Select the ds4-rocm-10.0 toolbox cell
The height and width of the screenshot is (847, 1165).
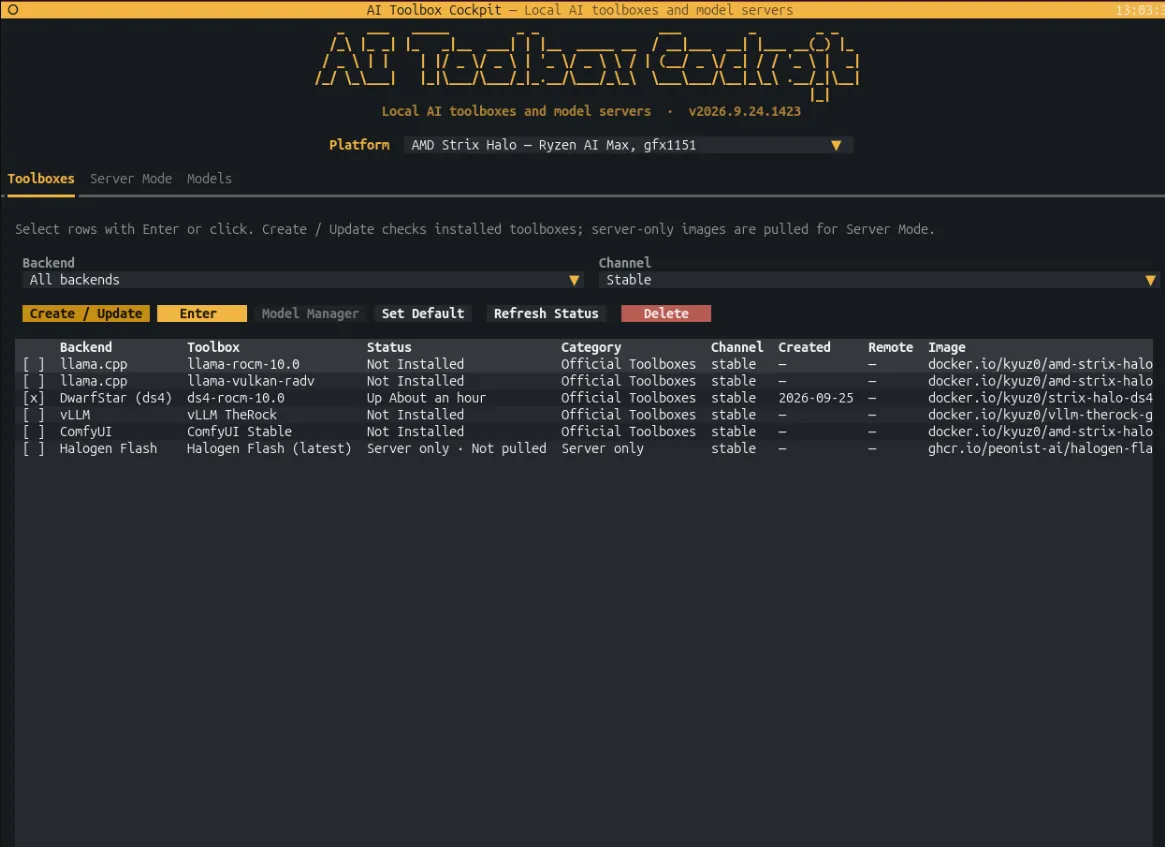pyautogui.click(x=236, y=398)
